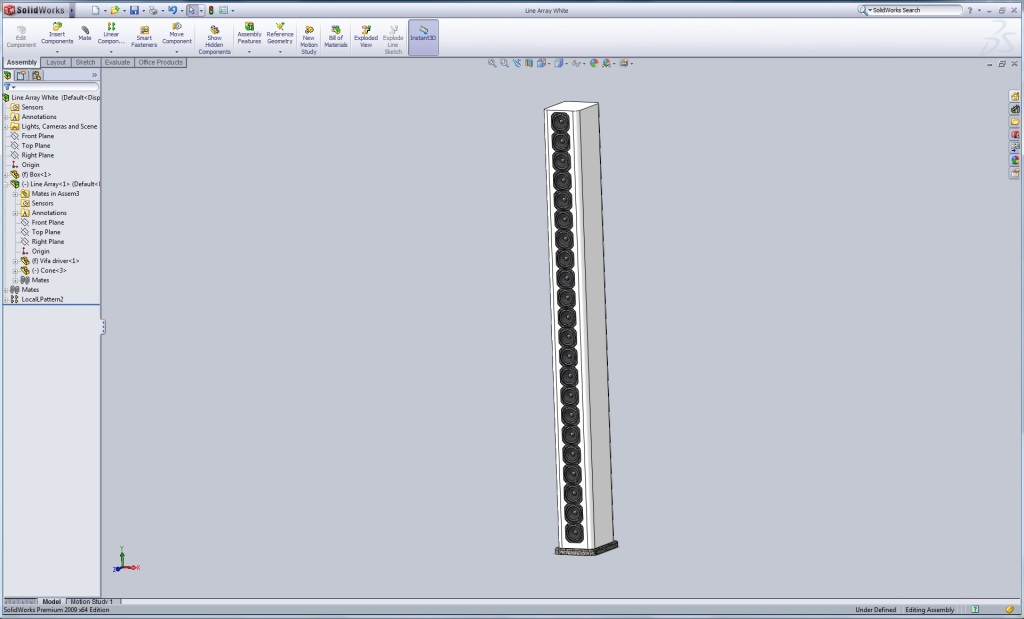
Task: Click the Insert Components tool
Action: pyautogui.click(x=57, y=35)
